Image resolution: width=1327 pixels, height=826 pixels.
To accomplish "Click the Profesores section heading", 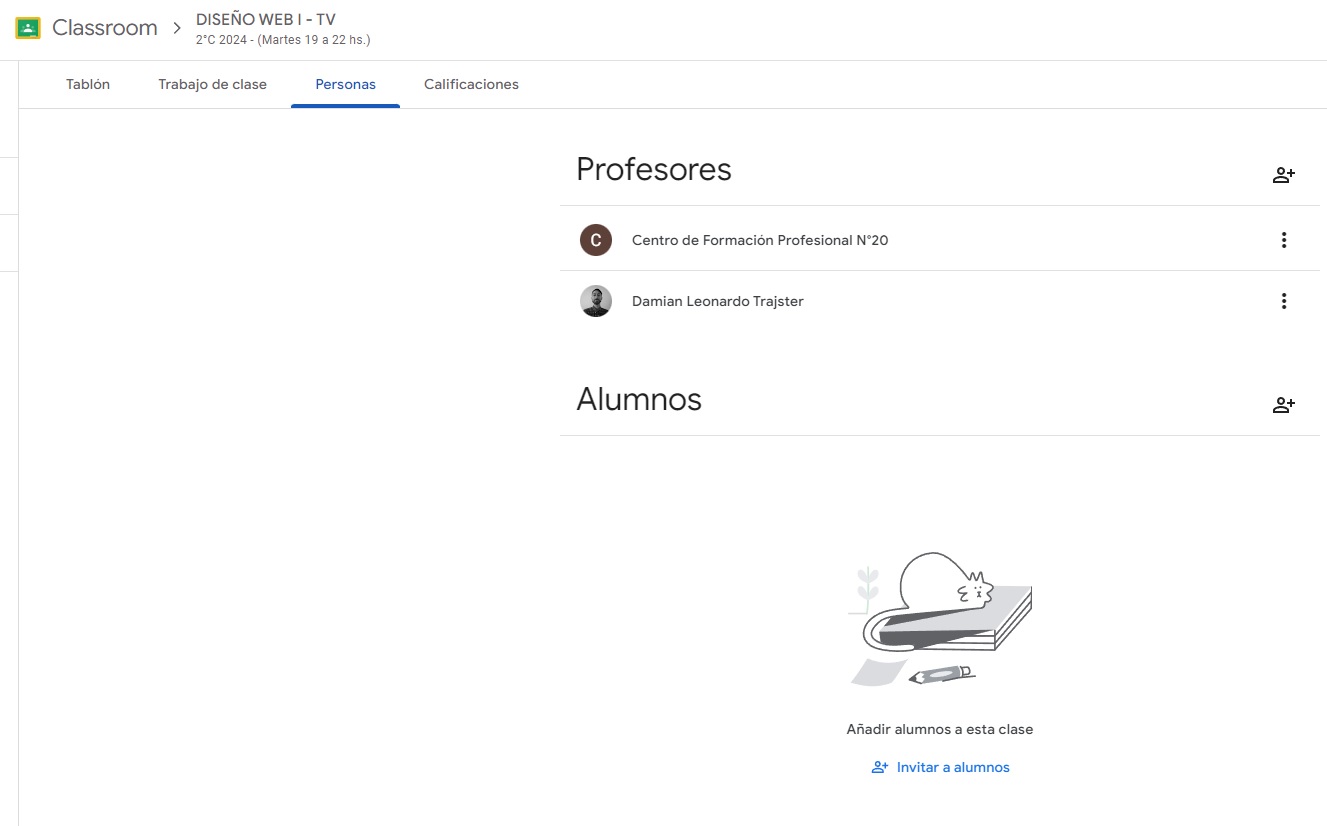I will pyautogui.click(x=654, y=169).
